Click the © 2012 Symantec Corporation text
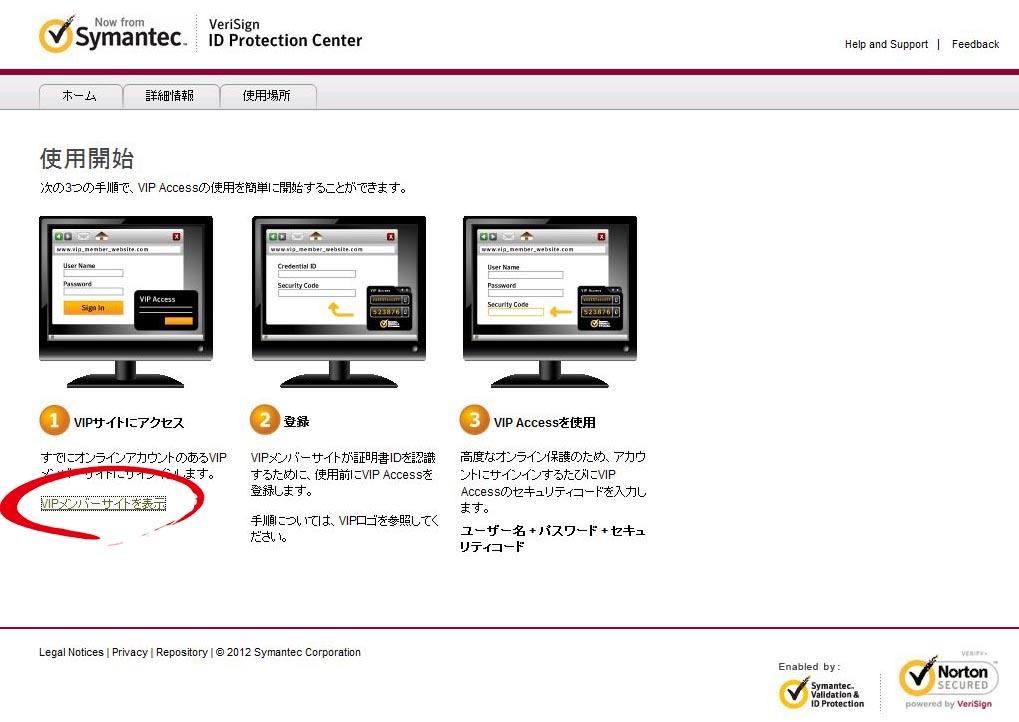The height and width of the screenshot is (722, 1019). pyautogui.click(x=288, y=652)
